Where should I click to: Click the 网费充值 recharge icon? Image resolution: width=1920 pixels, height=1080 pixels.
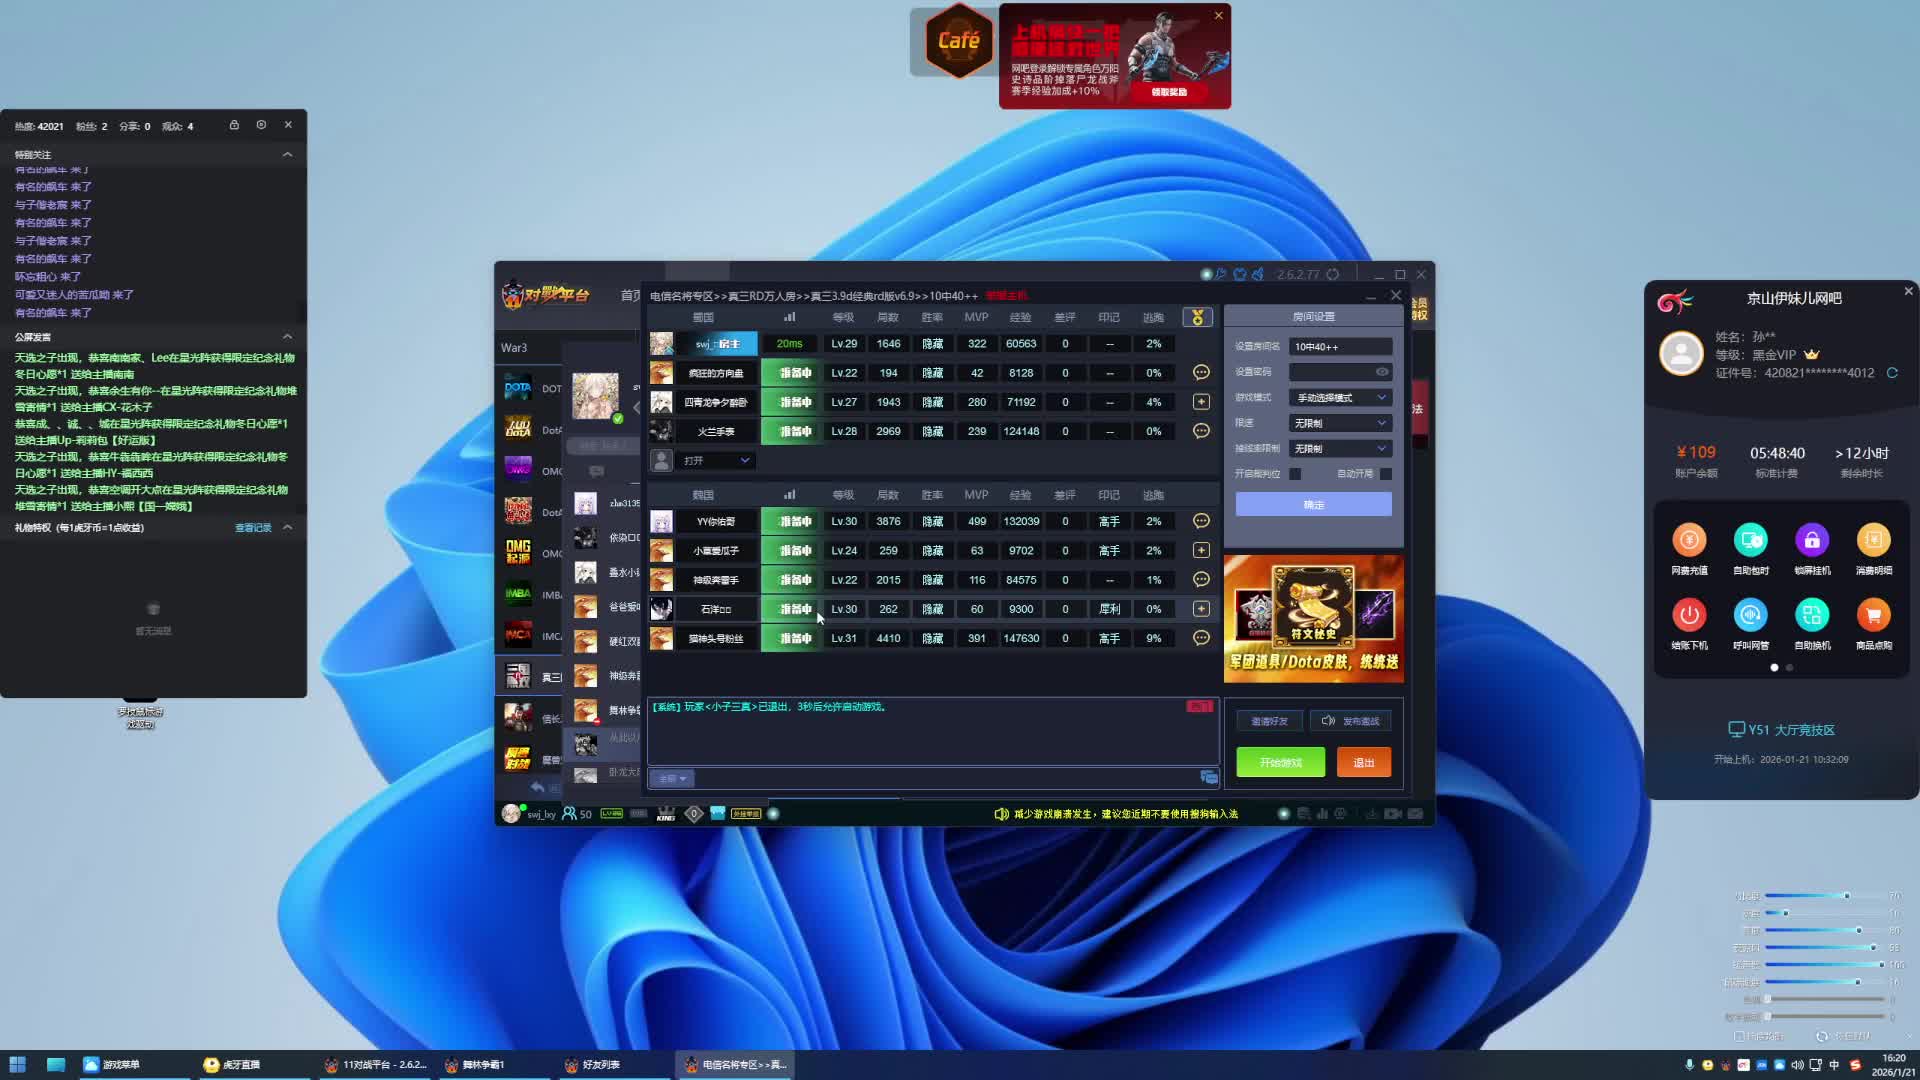tap(1689, 540)
